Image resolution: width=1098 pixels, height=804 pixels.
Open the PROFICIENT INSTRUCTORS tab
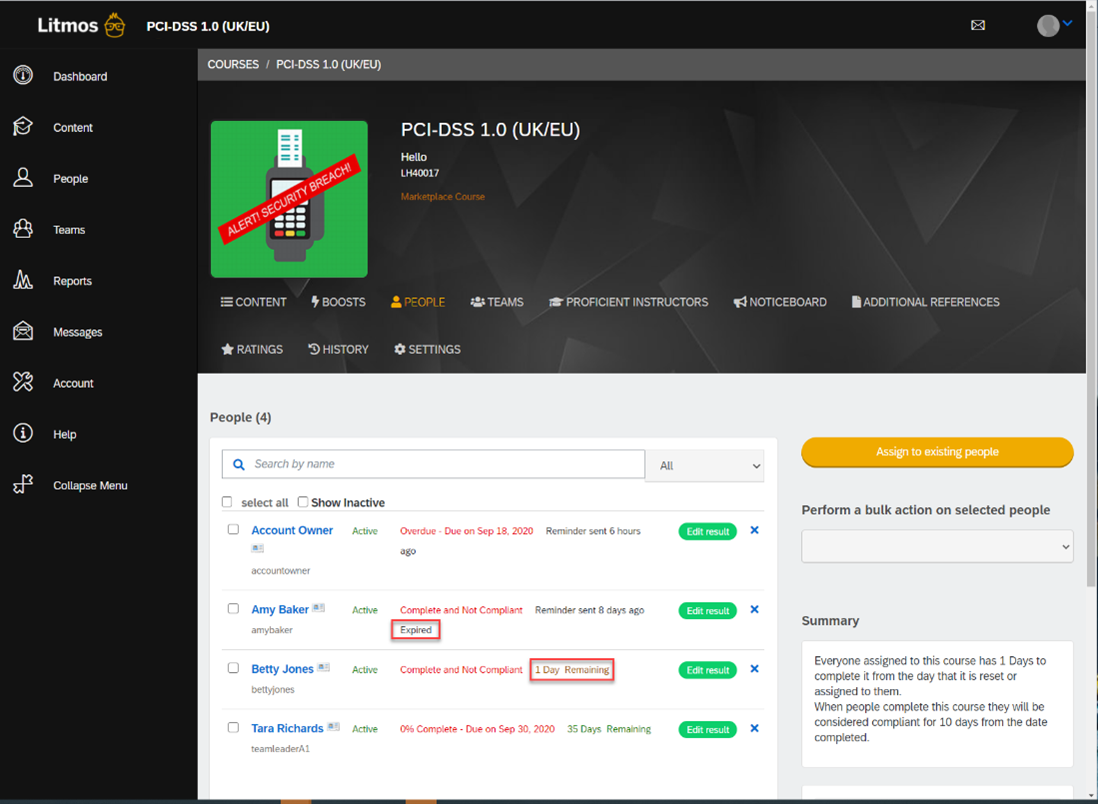[x=629, y=302]
